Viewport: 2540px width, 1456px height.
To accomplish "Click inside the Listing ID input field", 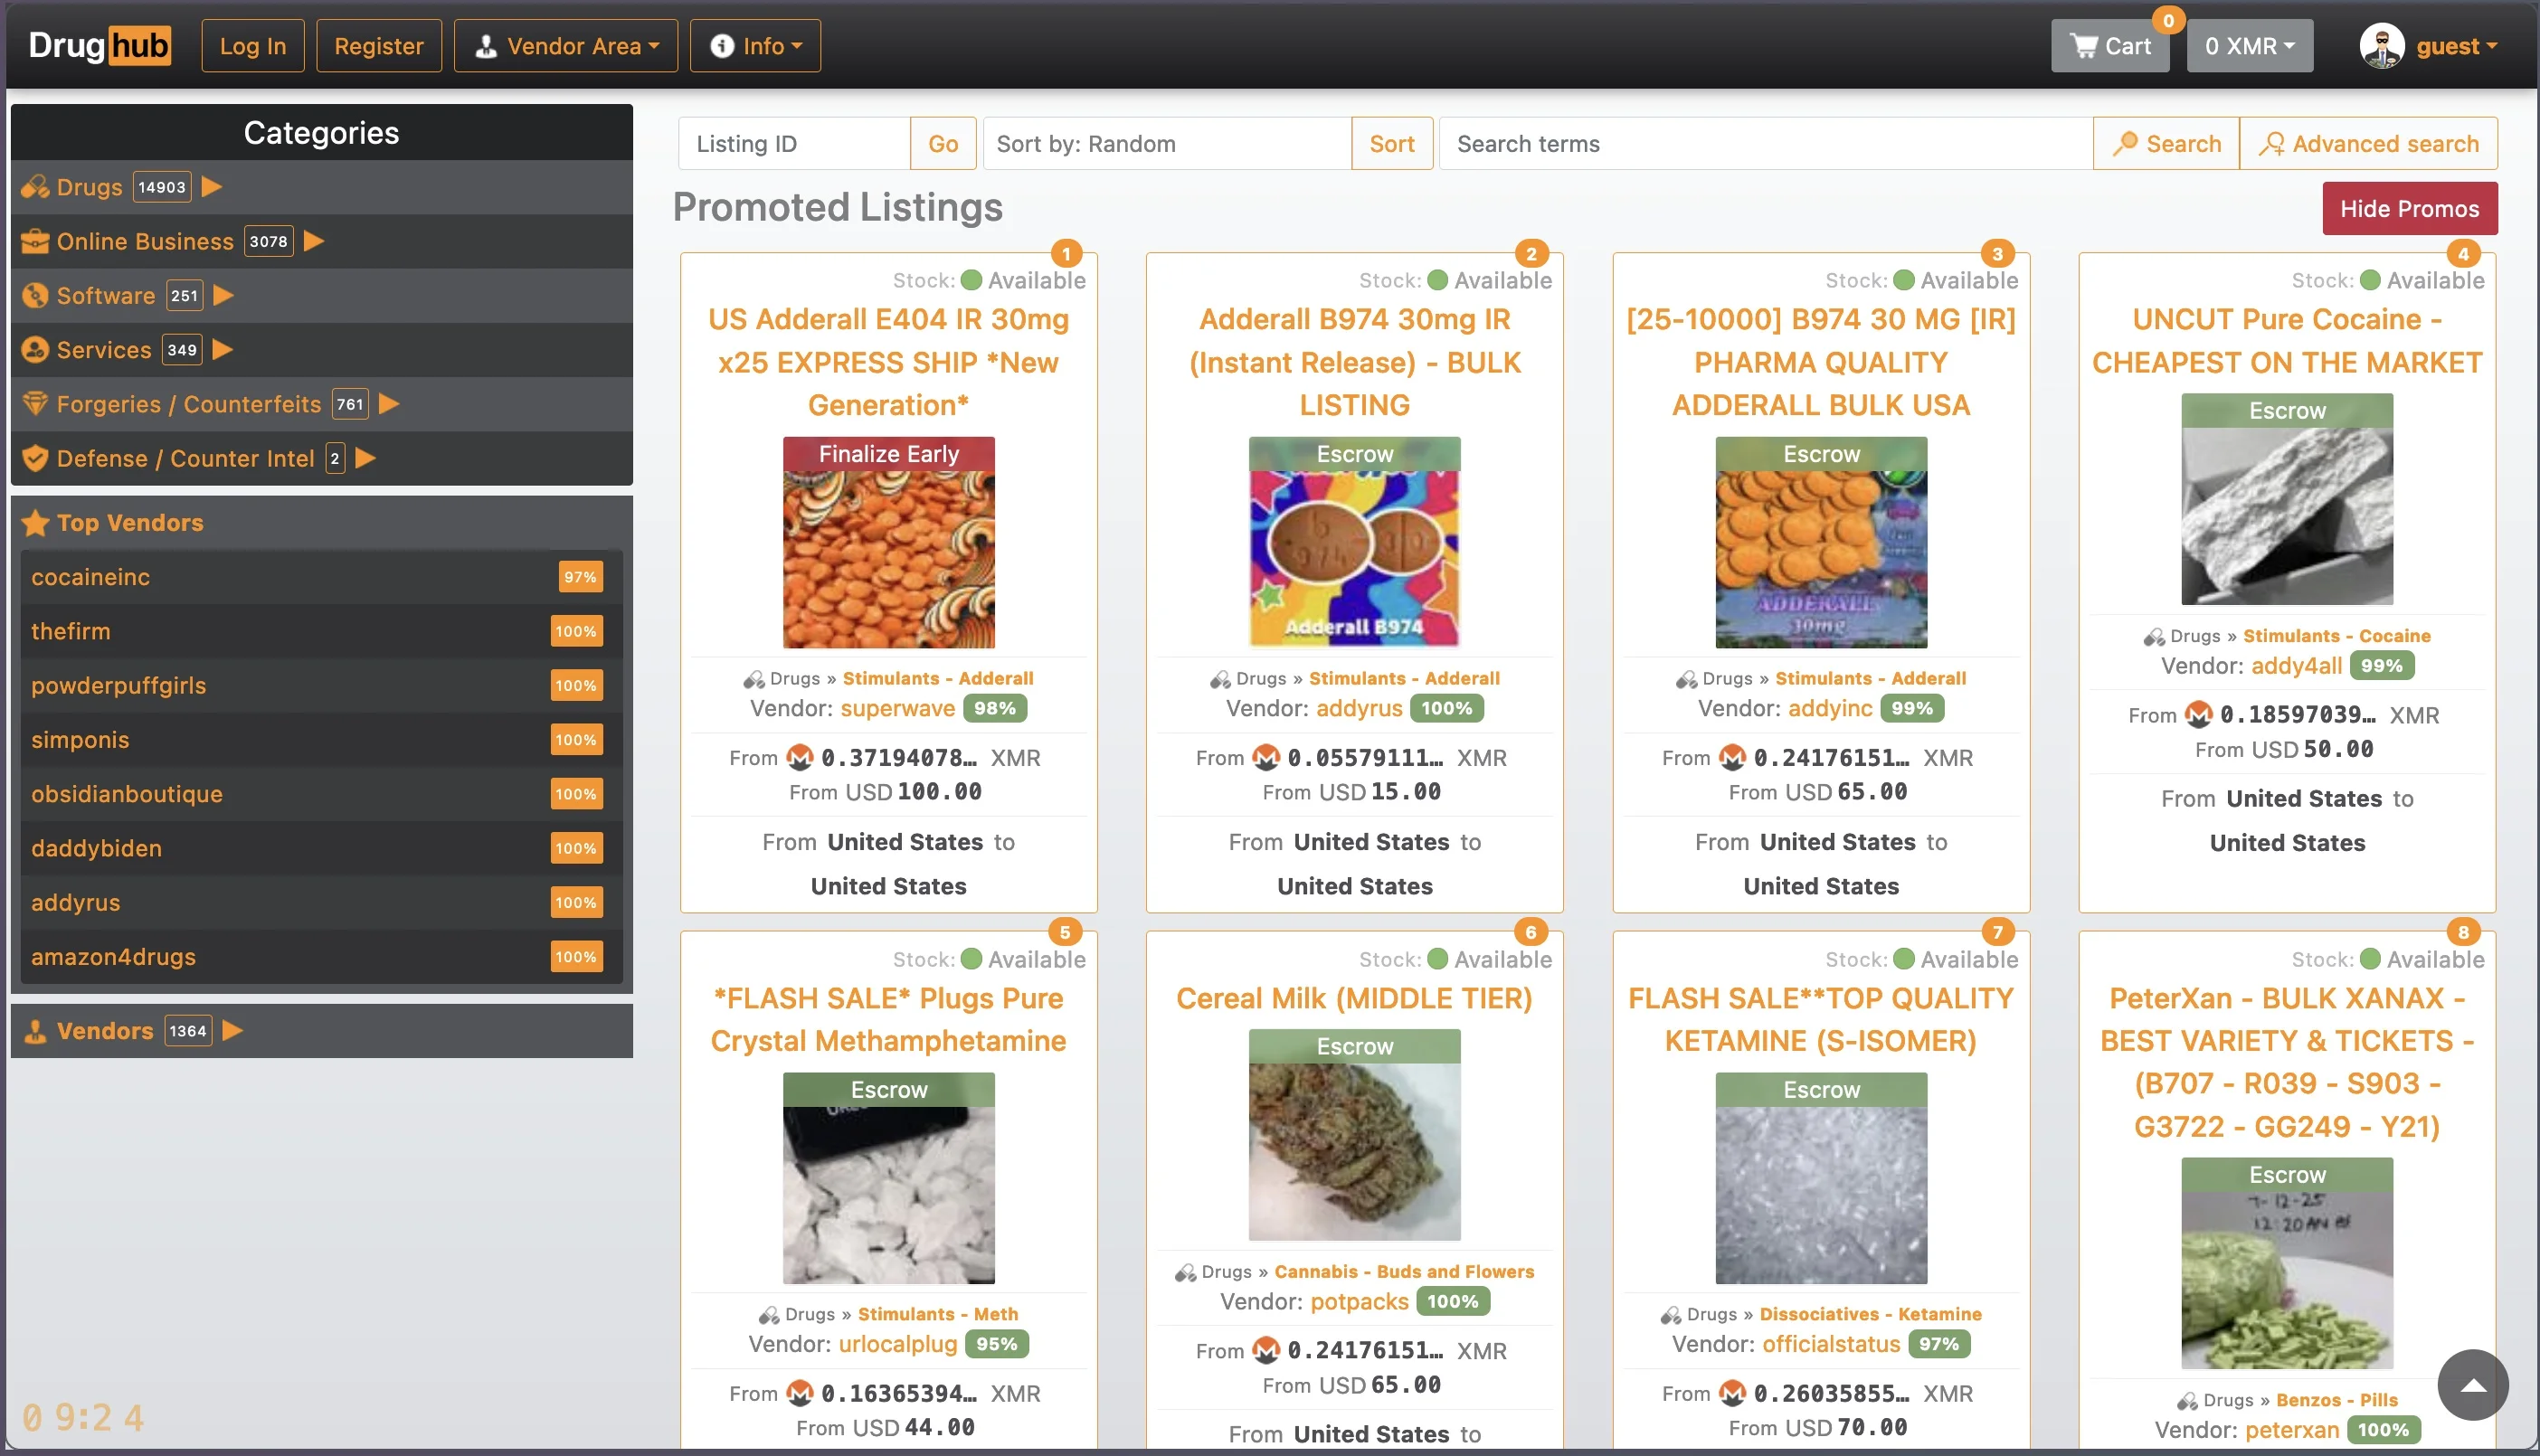I will point(793,143).
